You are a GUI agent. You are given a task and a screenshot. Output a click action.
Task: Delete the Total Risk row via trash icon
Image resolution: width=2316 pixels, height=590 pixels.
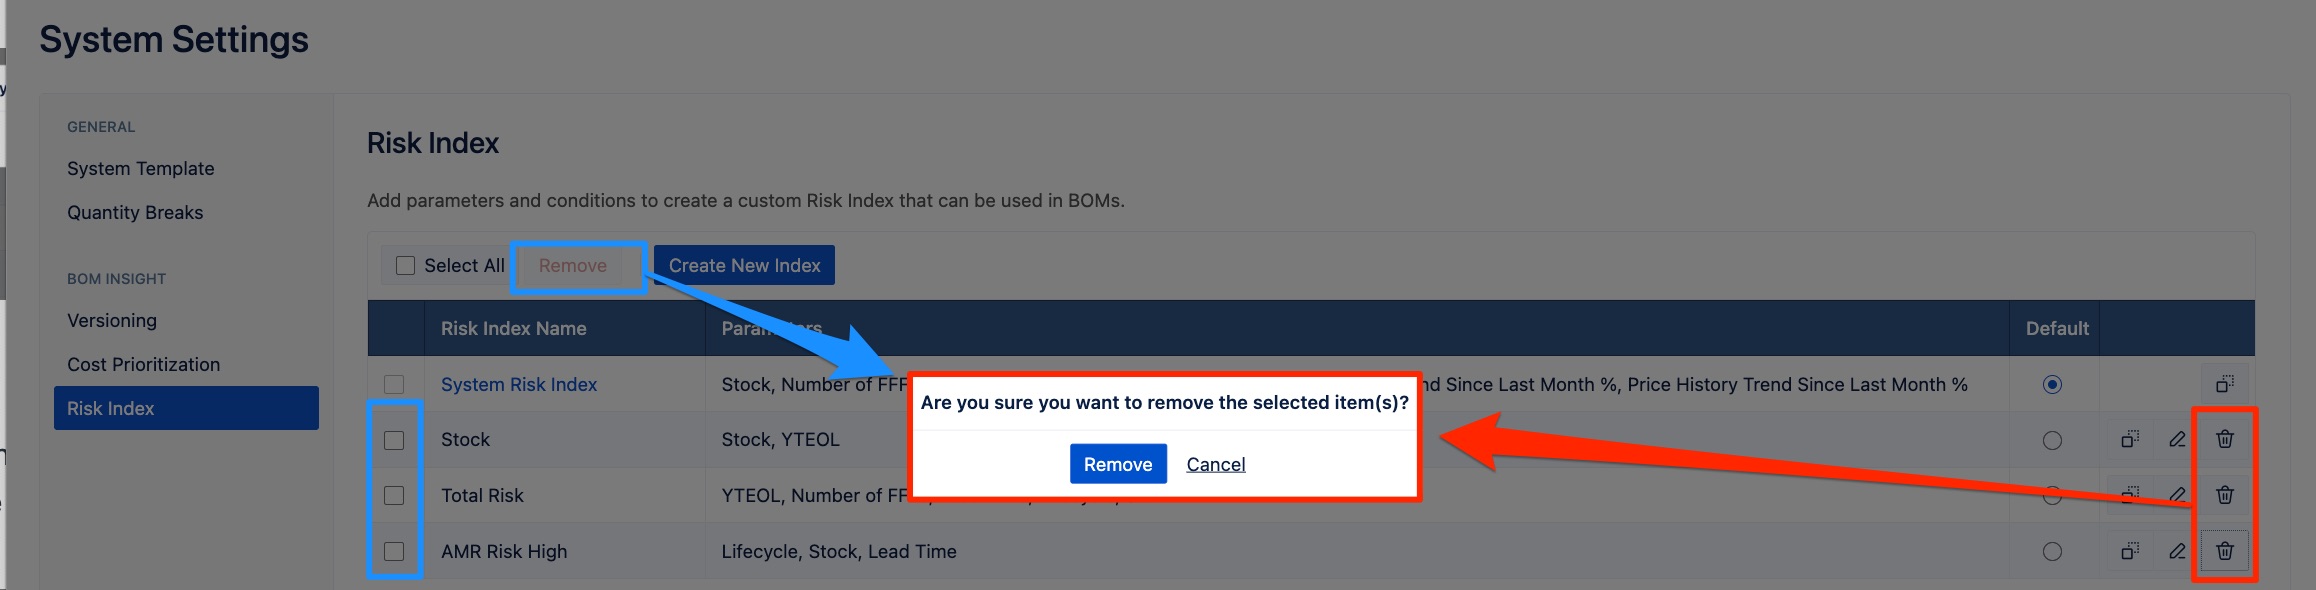[x=2225, y=495]
